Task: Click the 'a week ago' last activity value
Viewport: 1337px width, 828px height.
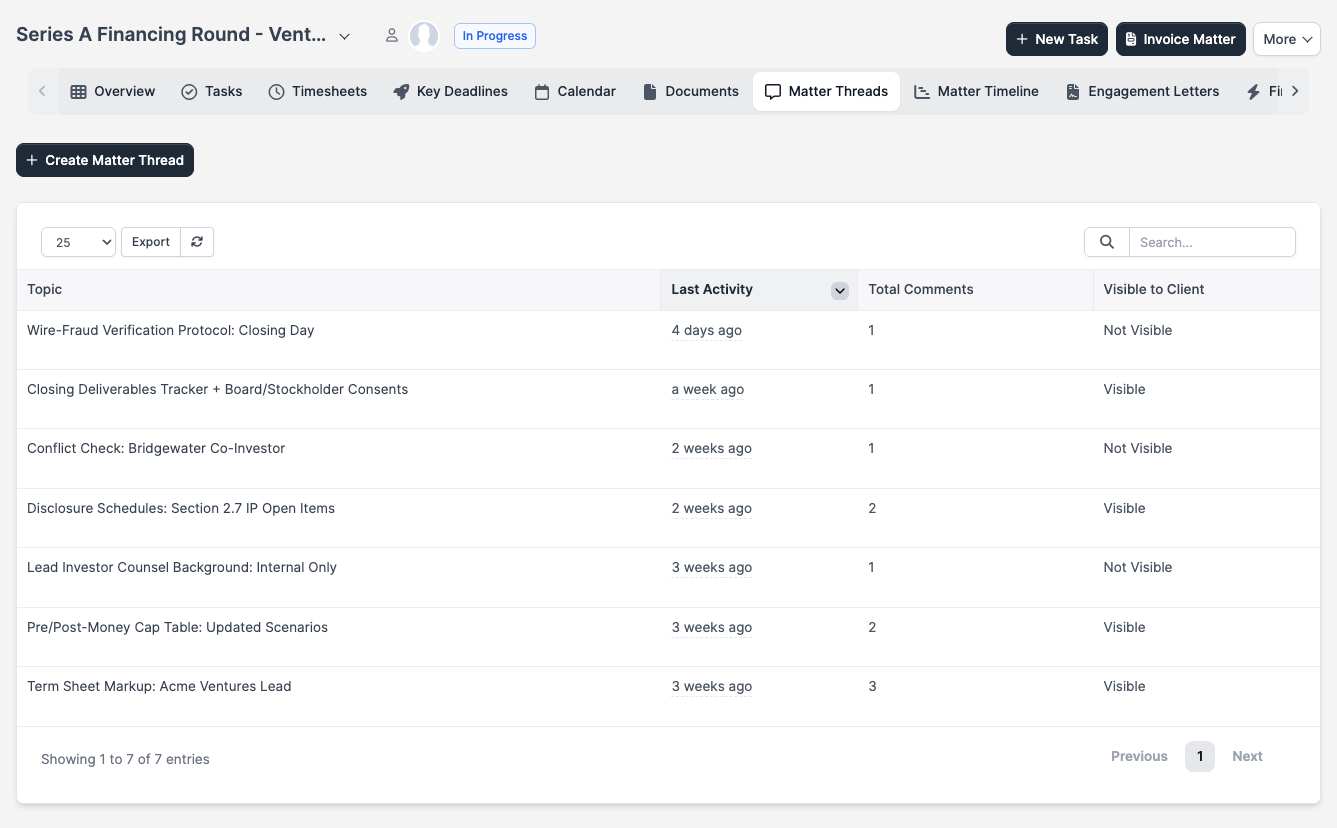Action: pyautogui.click(x=708, y=389)
